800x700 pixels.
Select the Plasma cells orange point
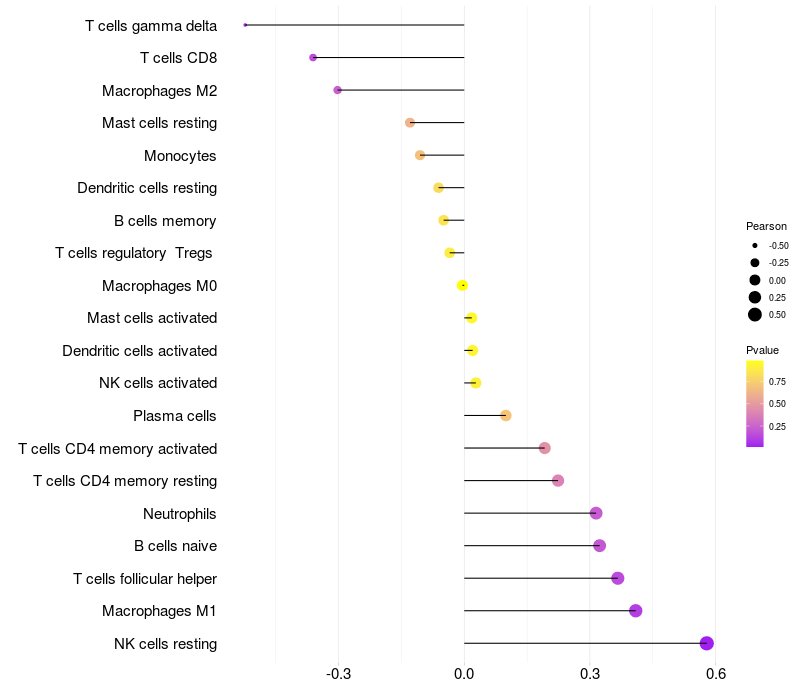tap(506, 416)
